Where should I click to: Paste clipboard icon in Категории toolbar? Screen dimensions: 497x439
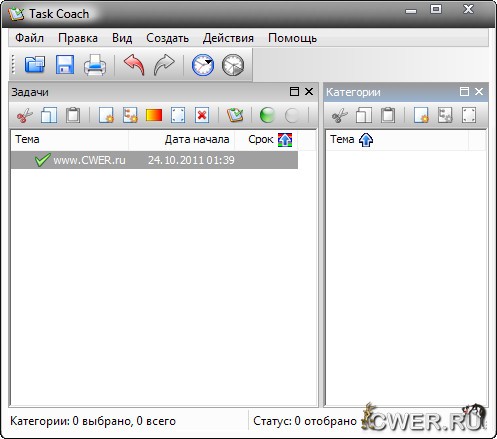[388, 116]
